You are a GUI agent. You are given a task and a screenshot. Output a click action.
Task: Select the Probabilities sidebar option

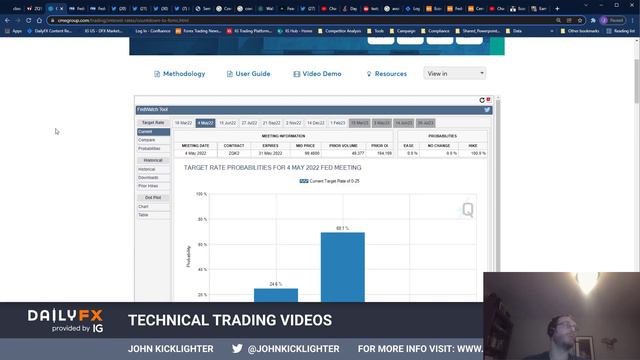(x=153, y=149)
